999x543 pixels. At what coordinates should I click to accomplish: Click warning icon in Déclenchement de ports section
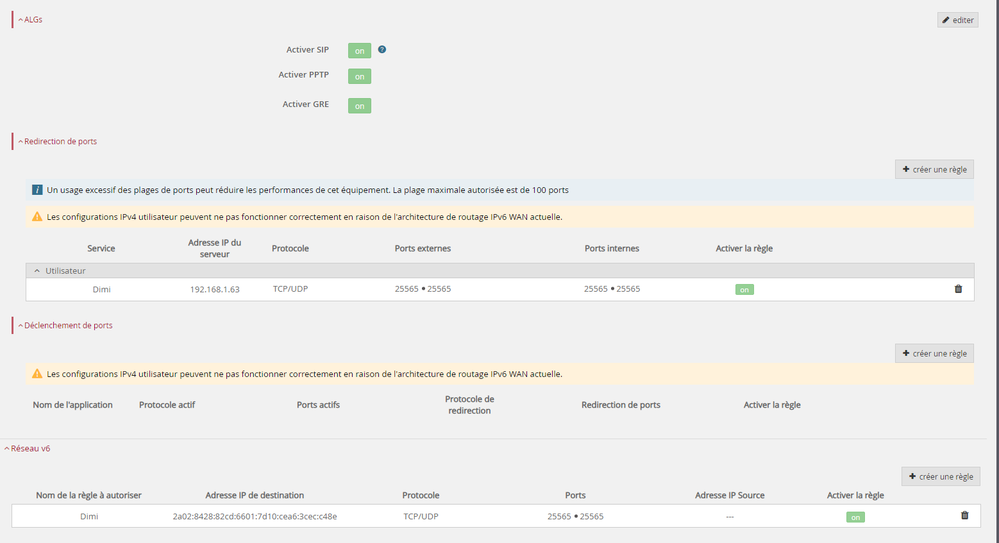click(37, 374)
